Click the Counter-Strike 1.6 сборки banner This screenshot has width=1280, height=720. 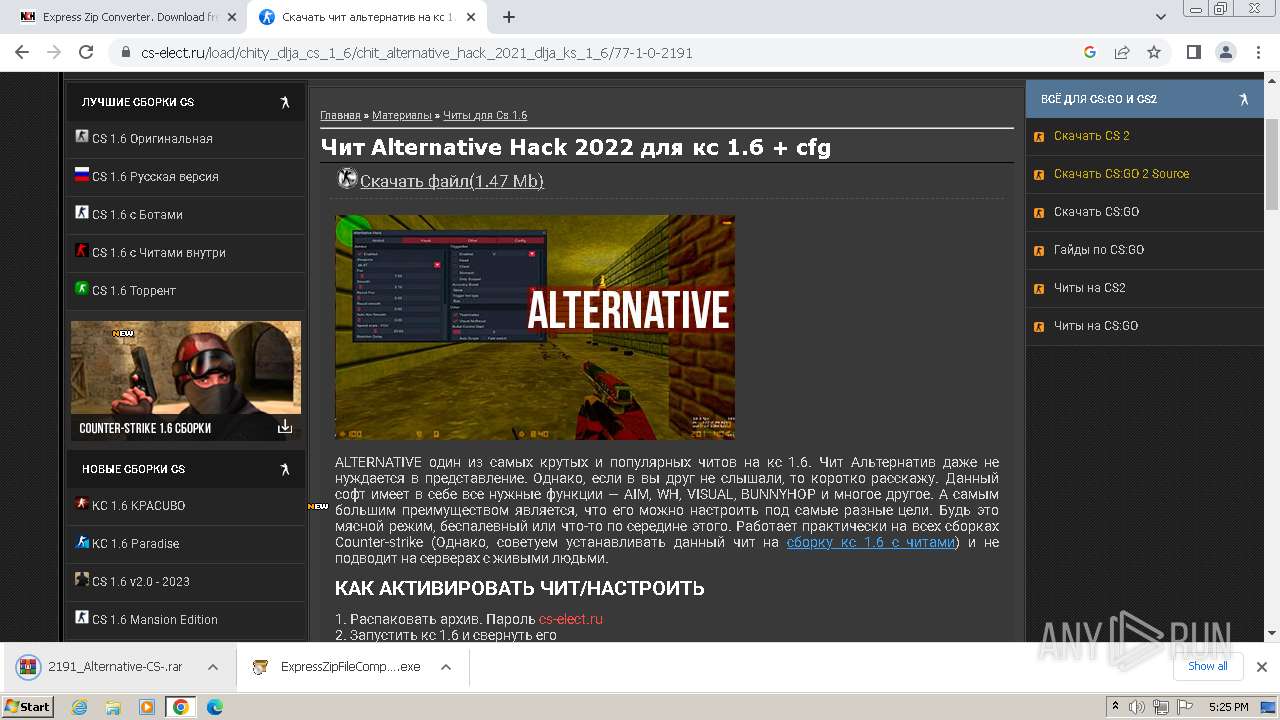(186, 381)
